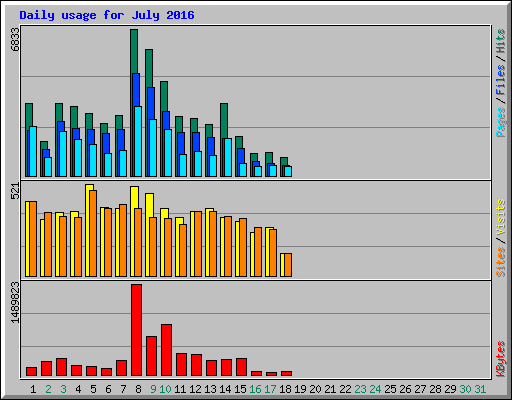Image resolution: width=512 pixels, height=400 pixels.
Task: Click day 18 on the x-axis
Action: [285, 389]
